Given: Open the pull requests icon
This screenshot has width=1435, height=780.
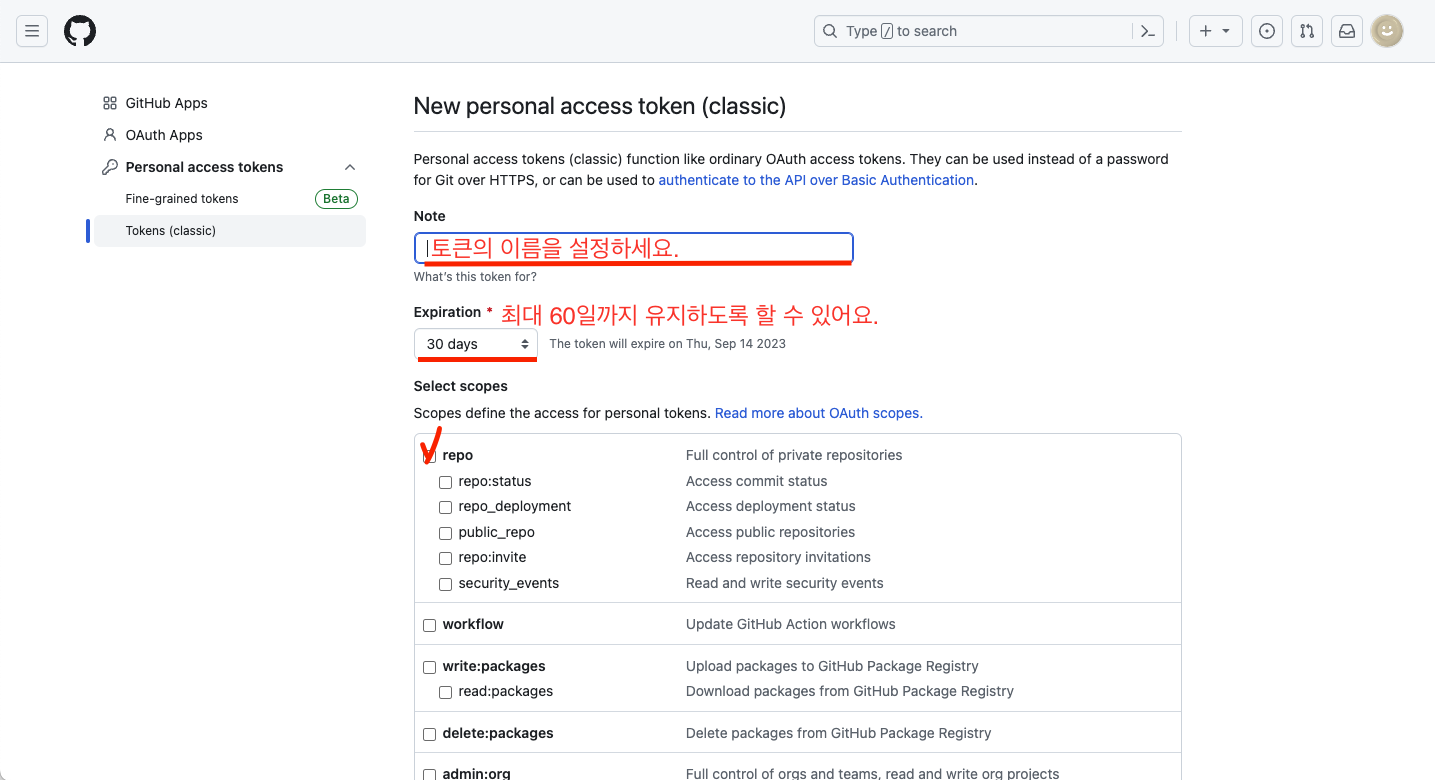Looking at the screenshot, I should pyautogui.click(x=1307, y=31).
